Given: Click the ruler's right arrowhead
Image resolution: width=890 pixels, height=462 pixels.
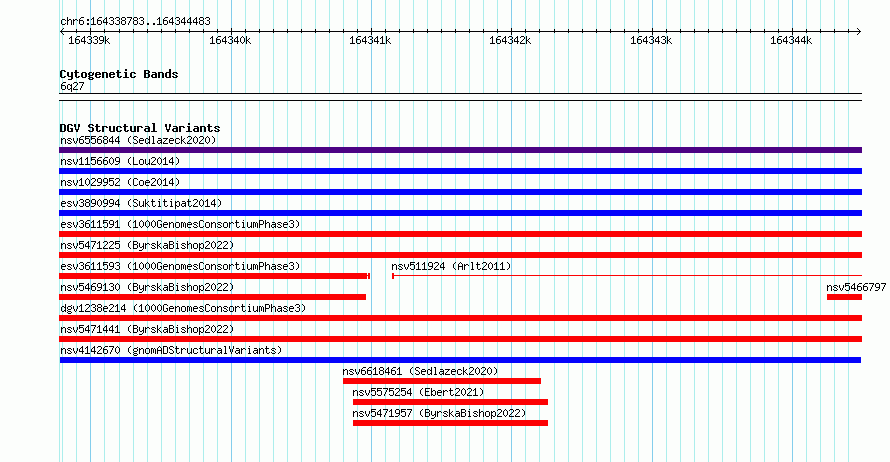Looking at the screenshot, I should [x=859, y=31].
